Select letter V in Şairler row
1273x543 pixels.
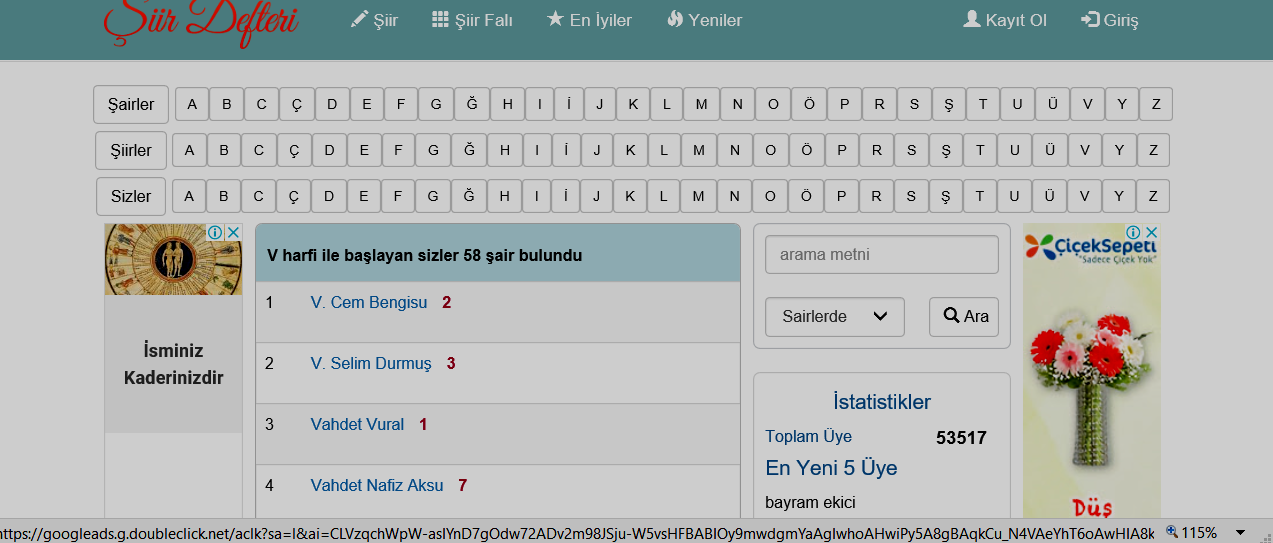tap(1086, 104)
